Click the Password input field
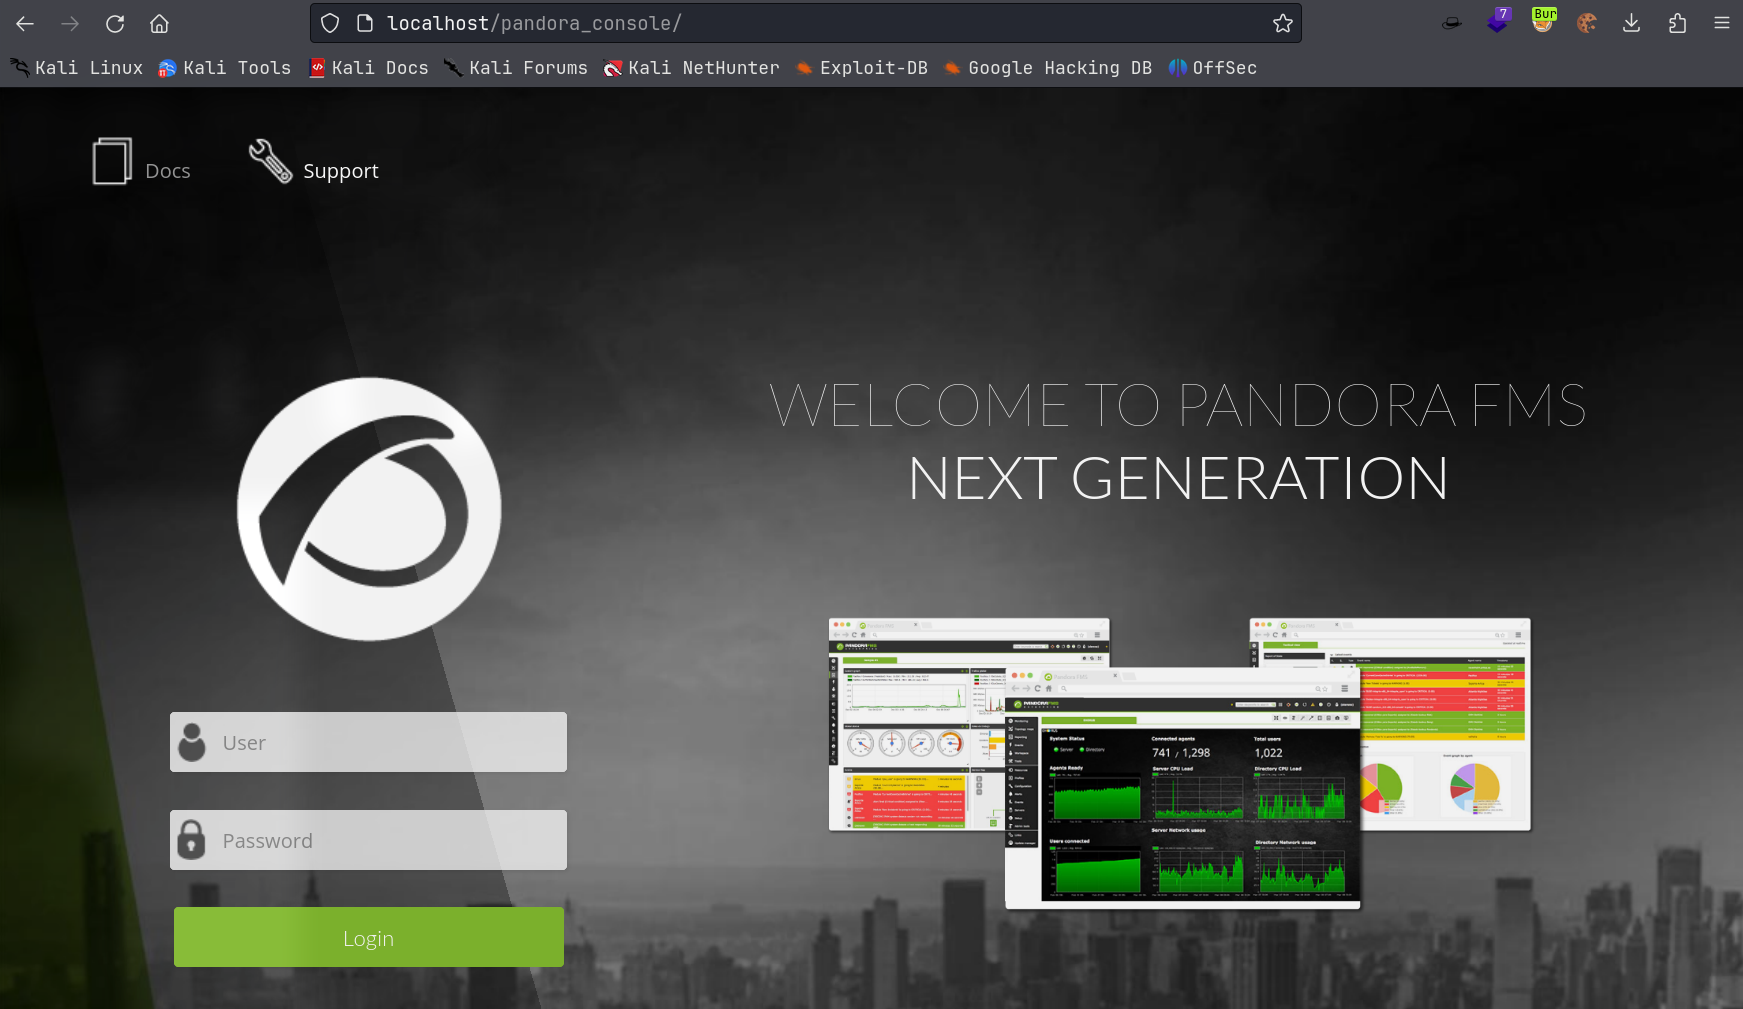 [368, 840]
